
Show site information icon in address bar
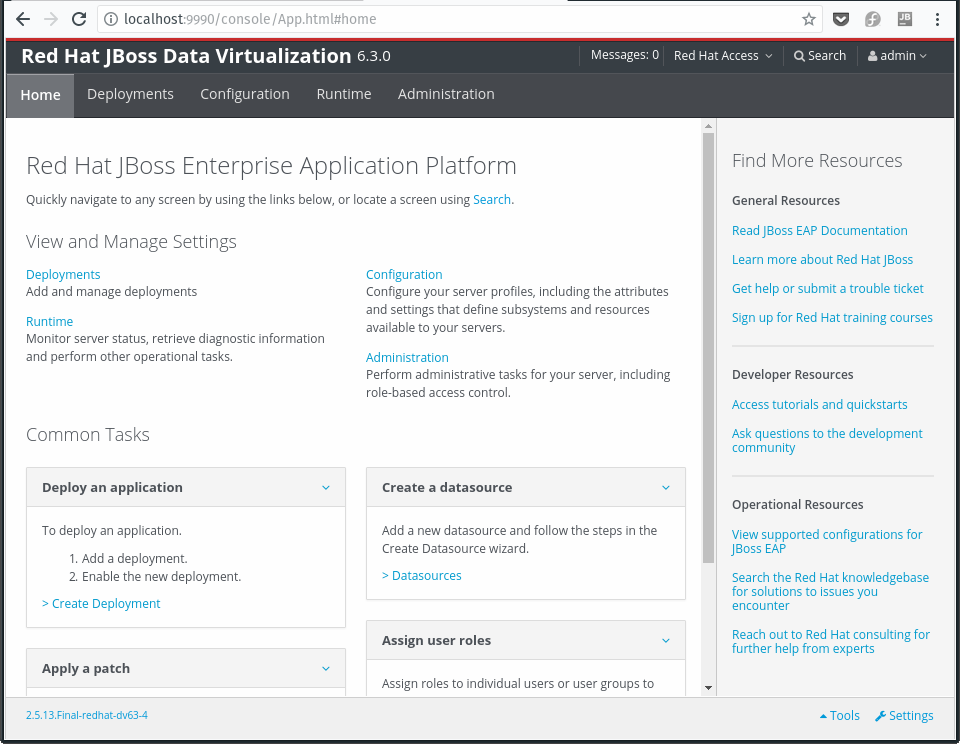pyautogui.click(x=111, y=19)
